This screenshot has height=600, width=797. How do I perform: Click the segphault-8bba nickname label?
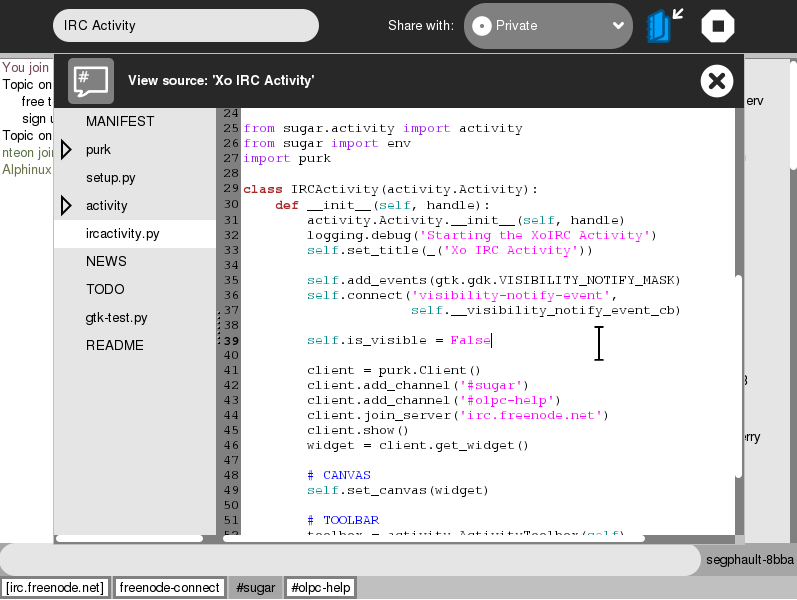pos(749,560)
